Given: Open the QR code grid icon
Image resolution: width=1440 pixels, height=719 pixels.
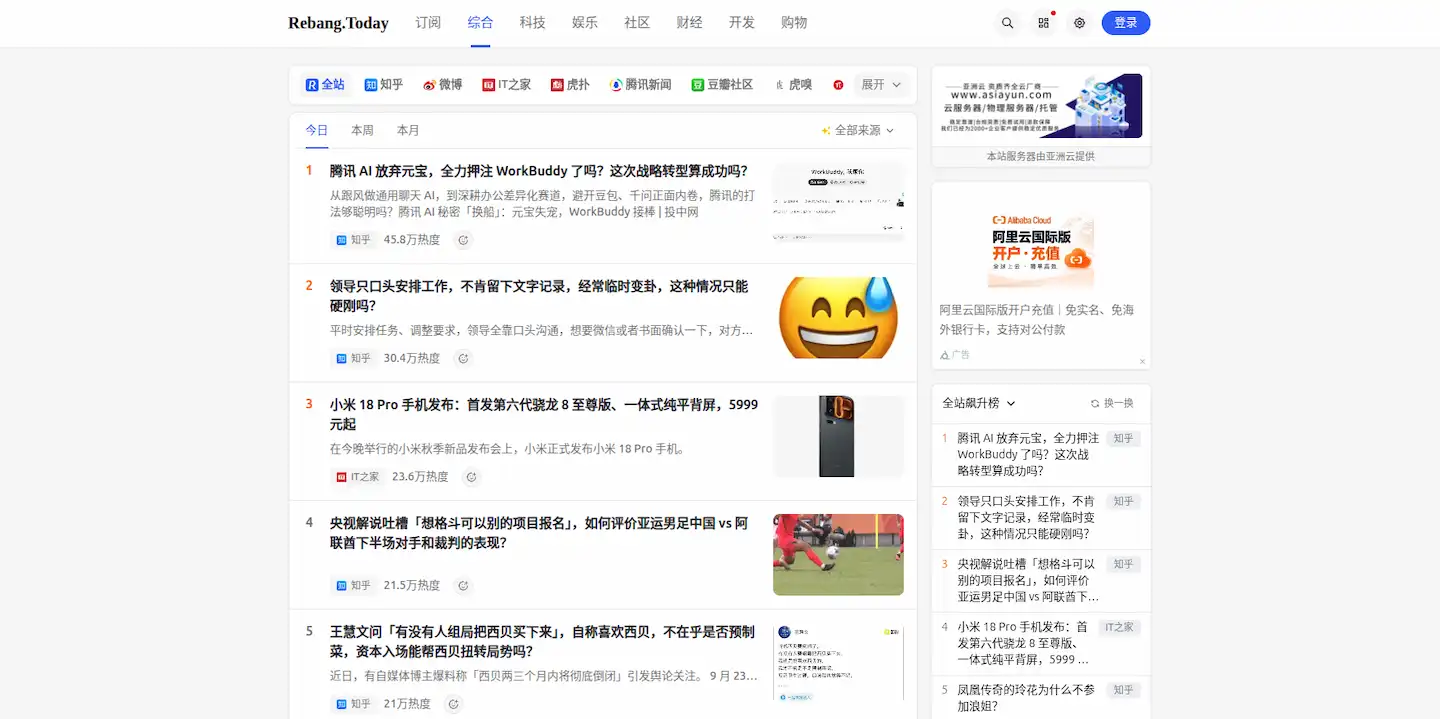Looking at the screenshot, I should [1043, 23].
